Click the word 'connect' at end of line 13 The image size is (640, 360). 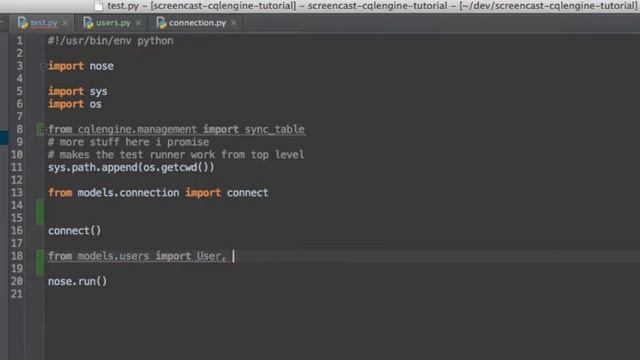tap(247, 193)
